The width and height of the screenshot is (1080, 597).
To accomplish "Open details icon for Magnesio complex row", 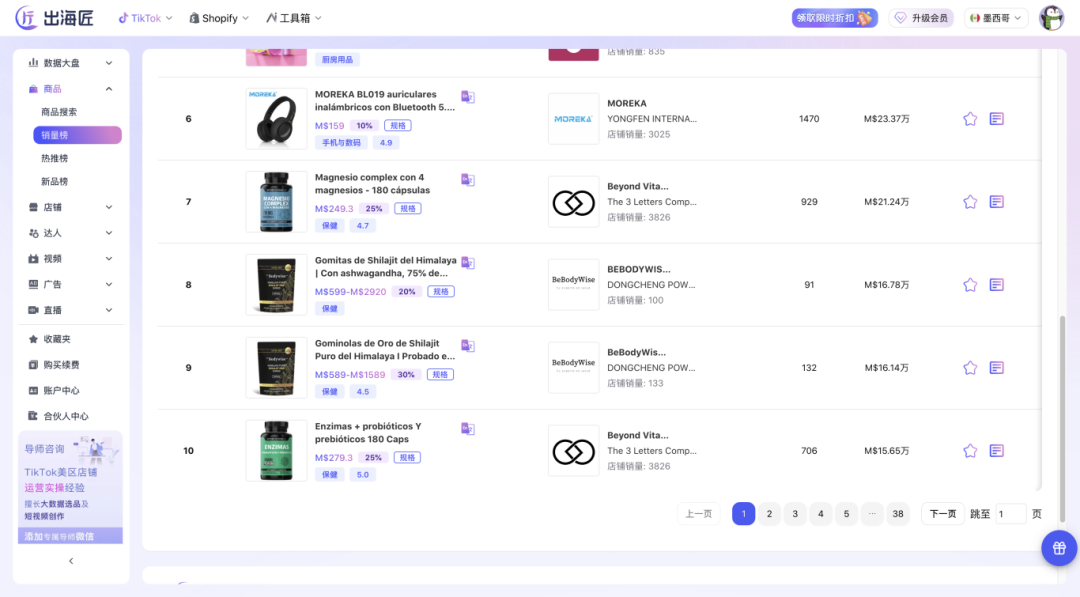I will coord(997,202).
